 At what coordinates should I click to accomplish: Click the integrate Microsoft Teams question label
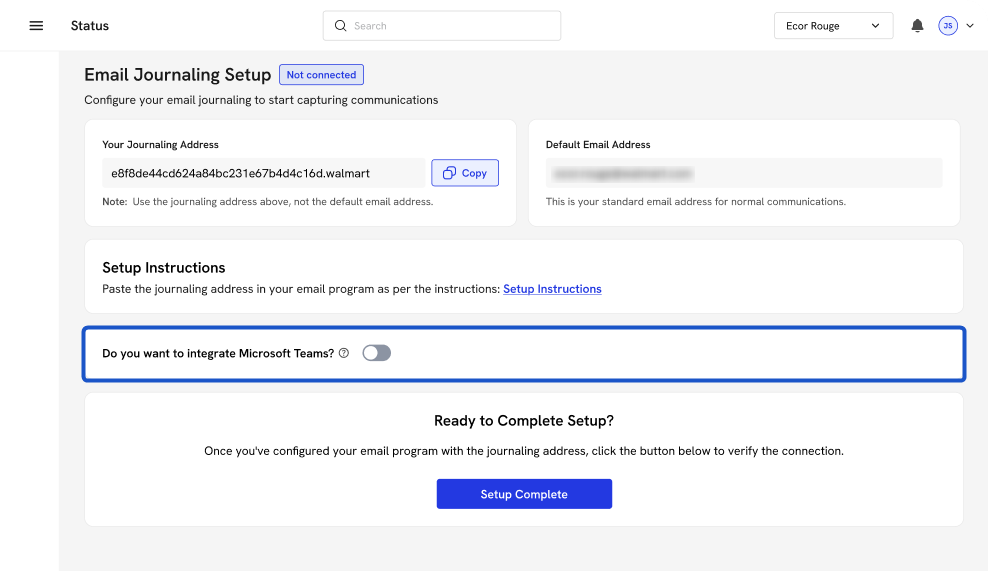point(218,353)
